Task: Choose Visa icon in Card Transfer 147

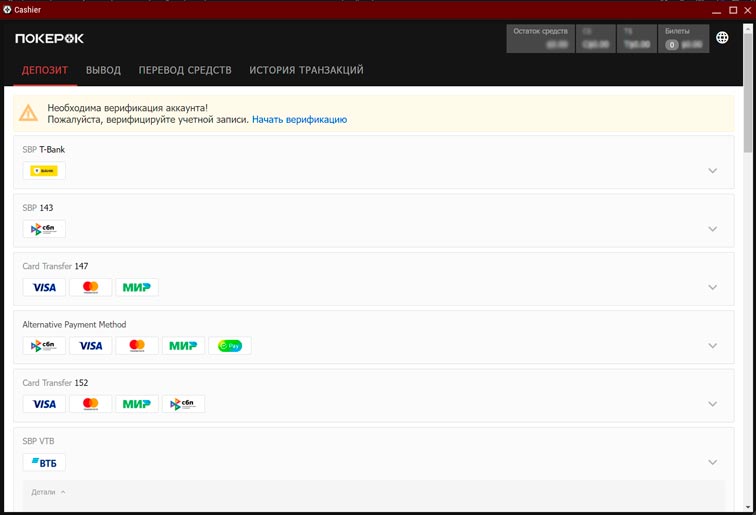Action: tap(44, 288)
